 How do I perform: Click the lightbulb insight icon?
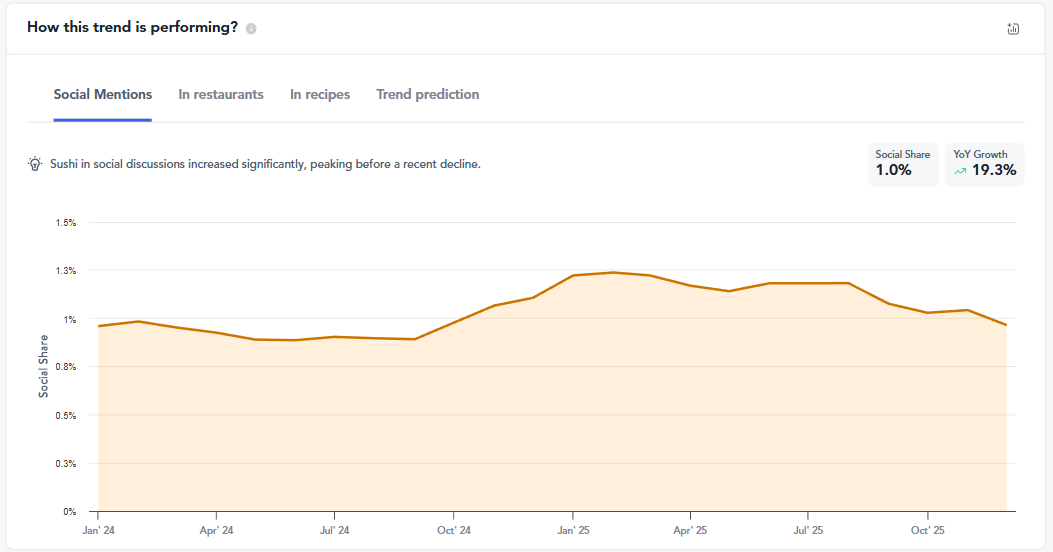[x=35, y=163]
